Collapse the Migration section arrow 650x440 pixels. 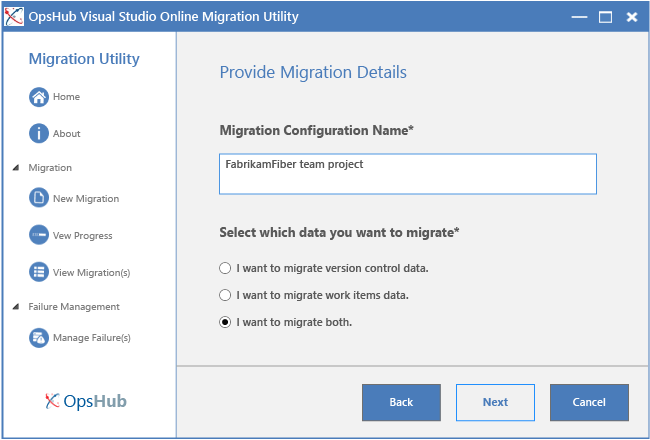[x=16, y=168]
